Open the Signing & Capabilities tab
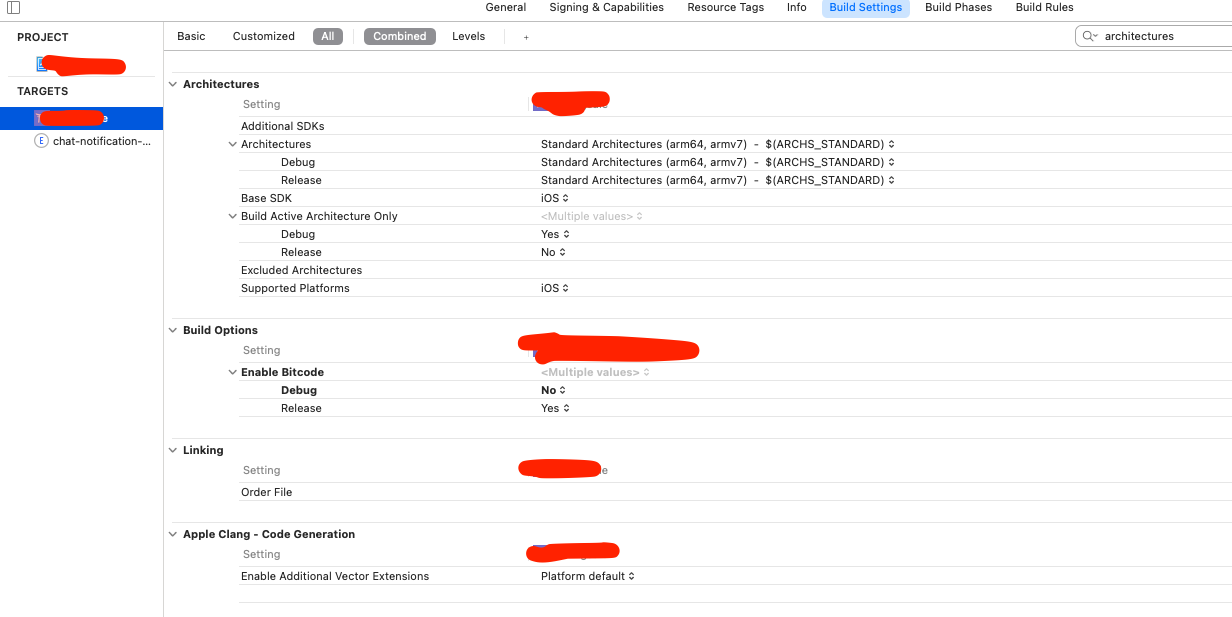1232x617 pixels. point(606,7)
